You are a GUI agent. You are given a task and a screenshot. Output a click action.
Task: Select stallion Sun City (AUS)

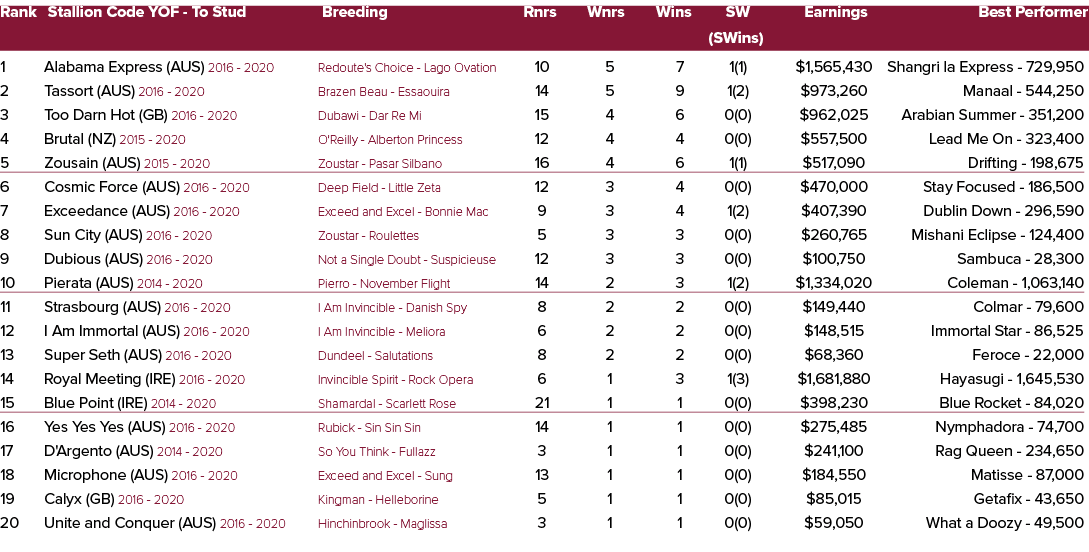93,235
